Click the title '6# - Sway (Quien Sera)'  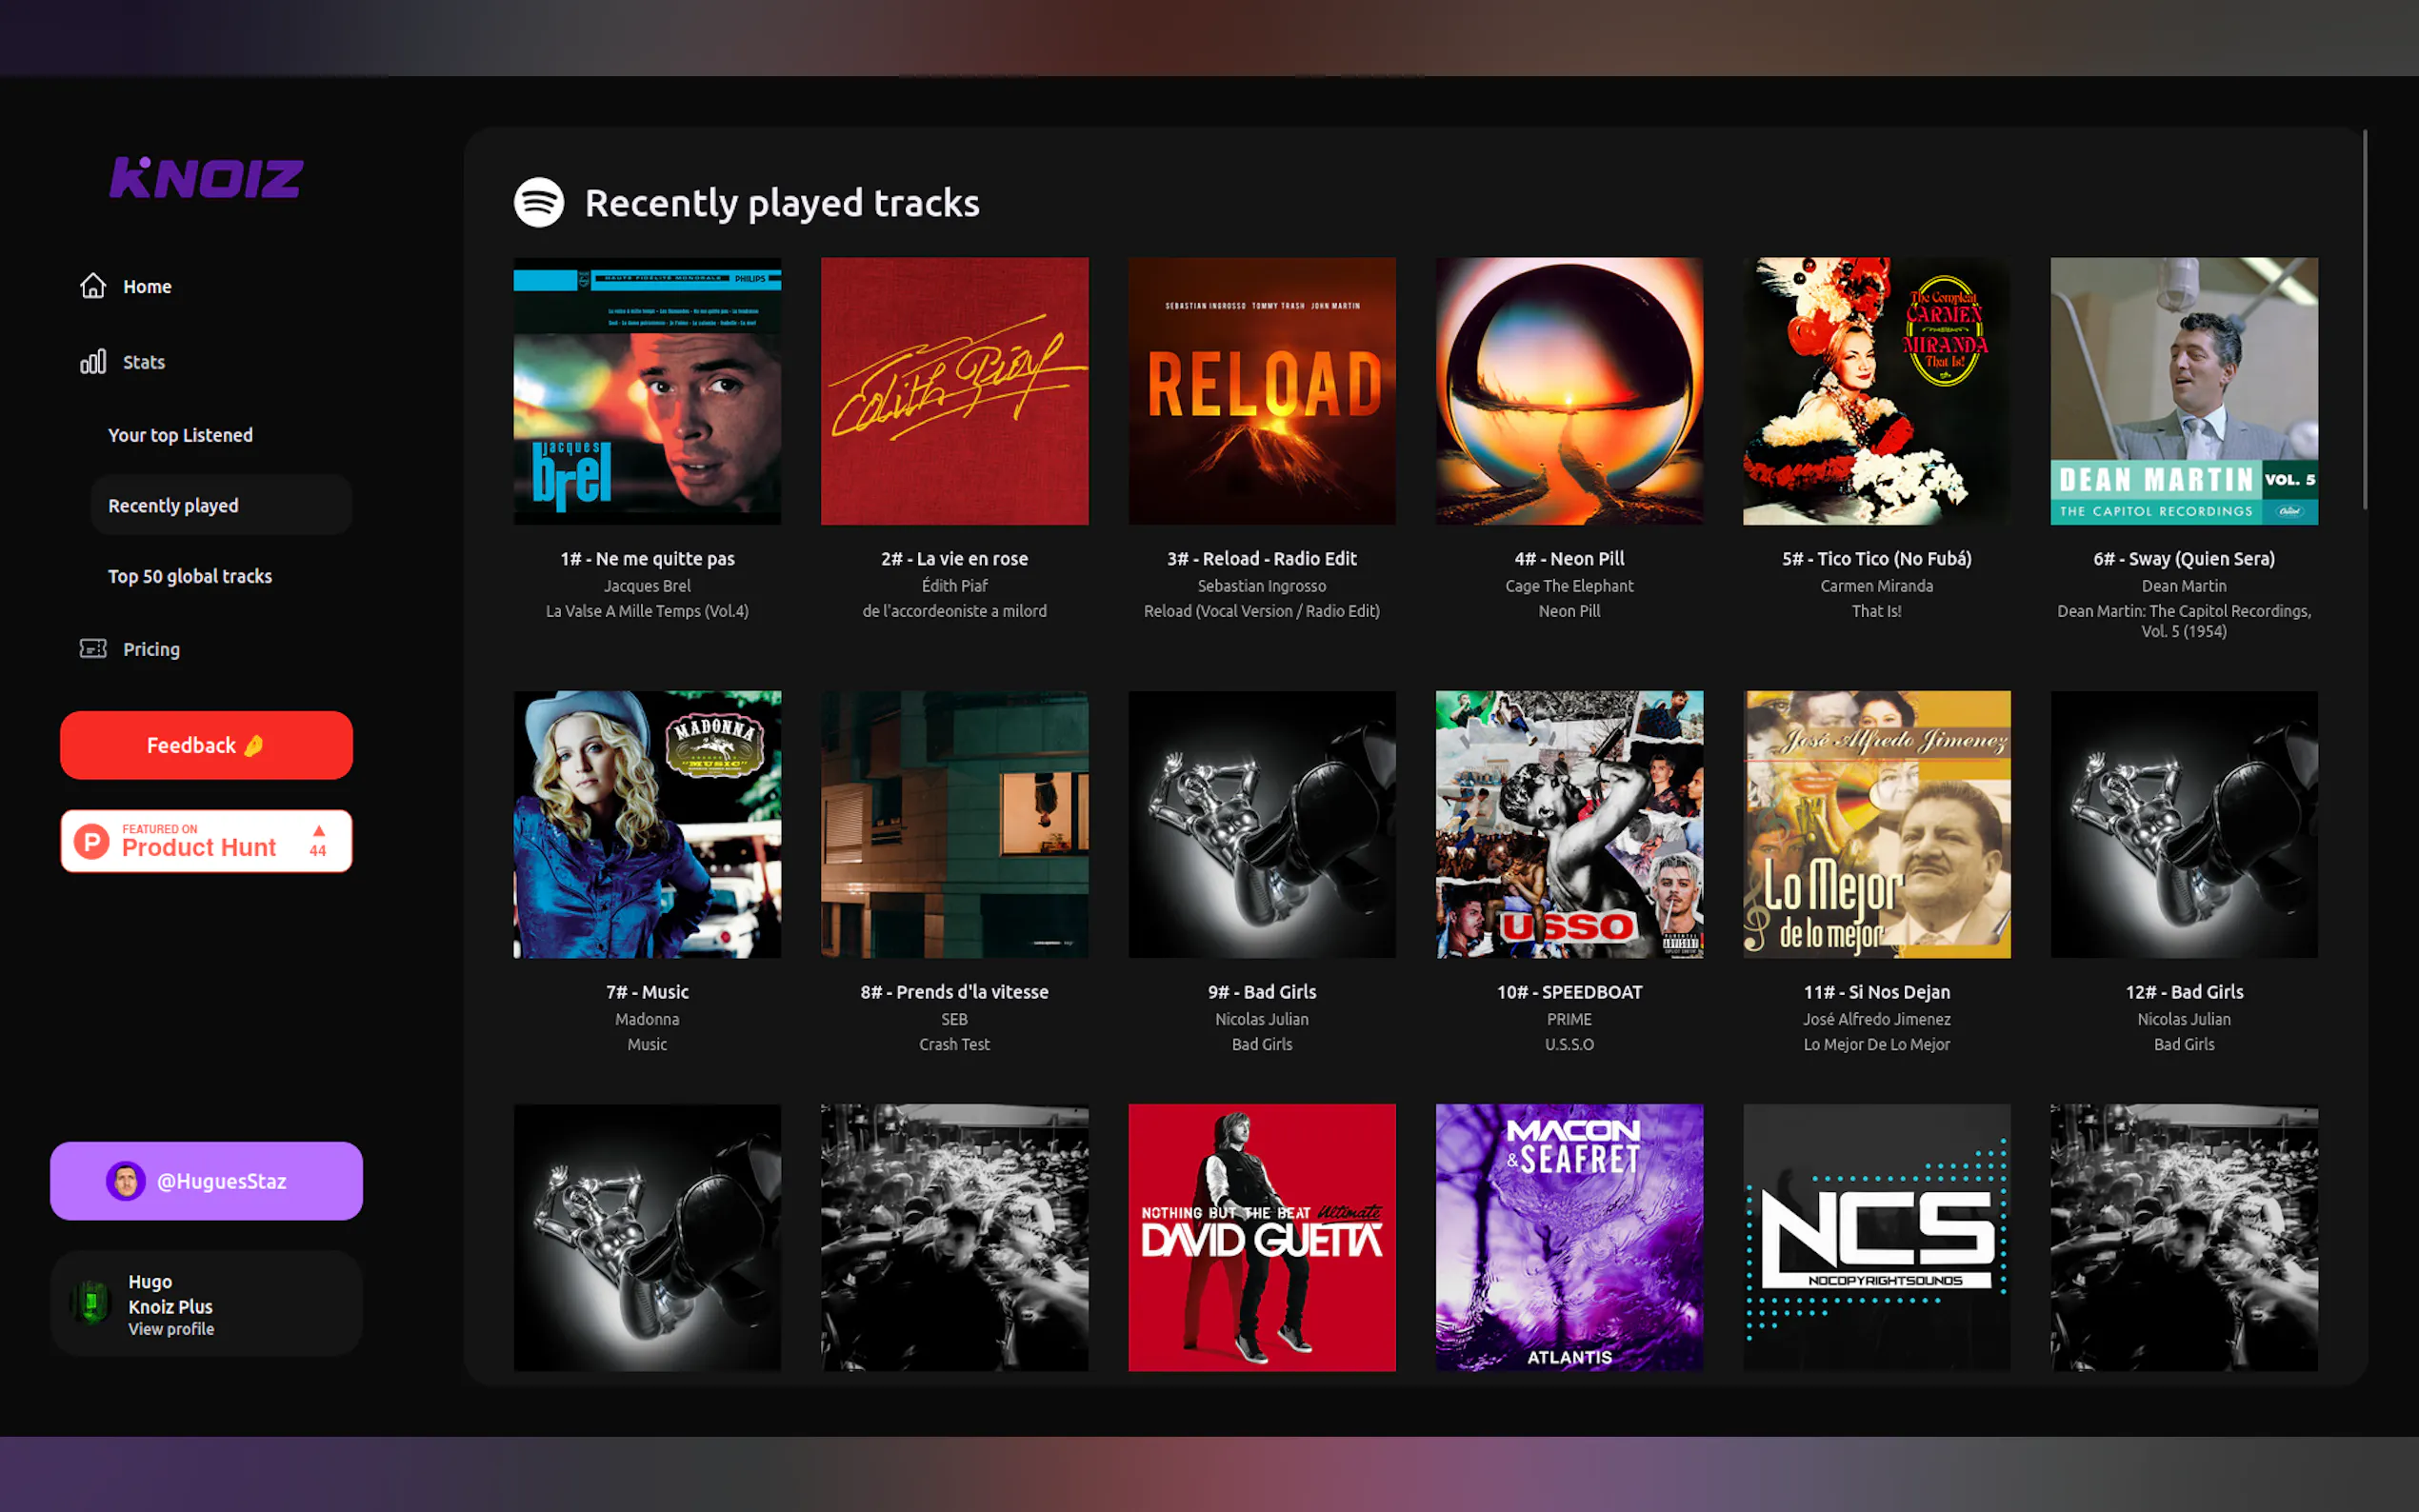[2184, 559]
